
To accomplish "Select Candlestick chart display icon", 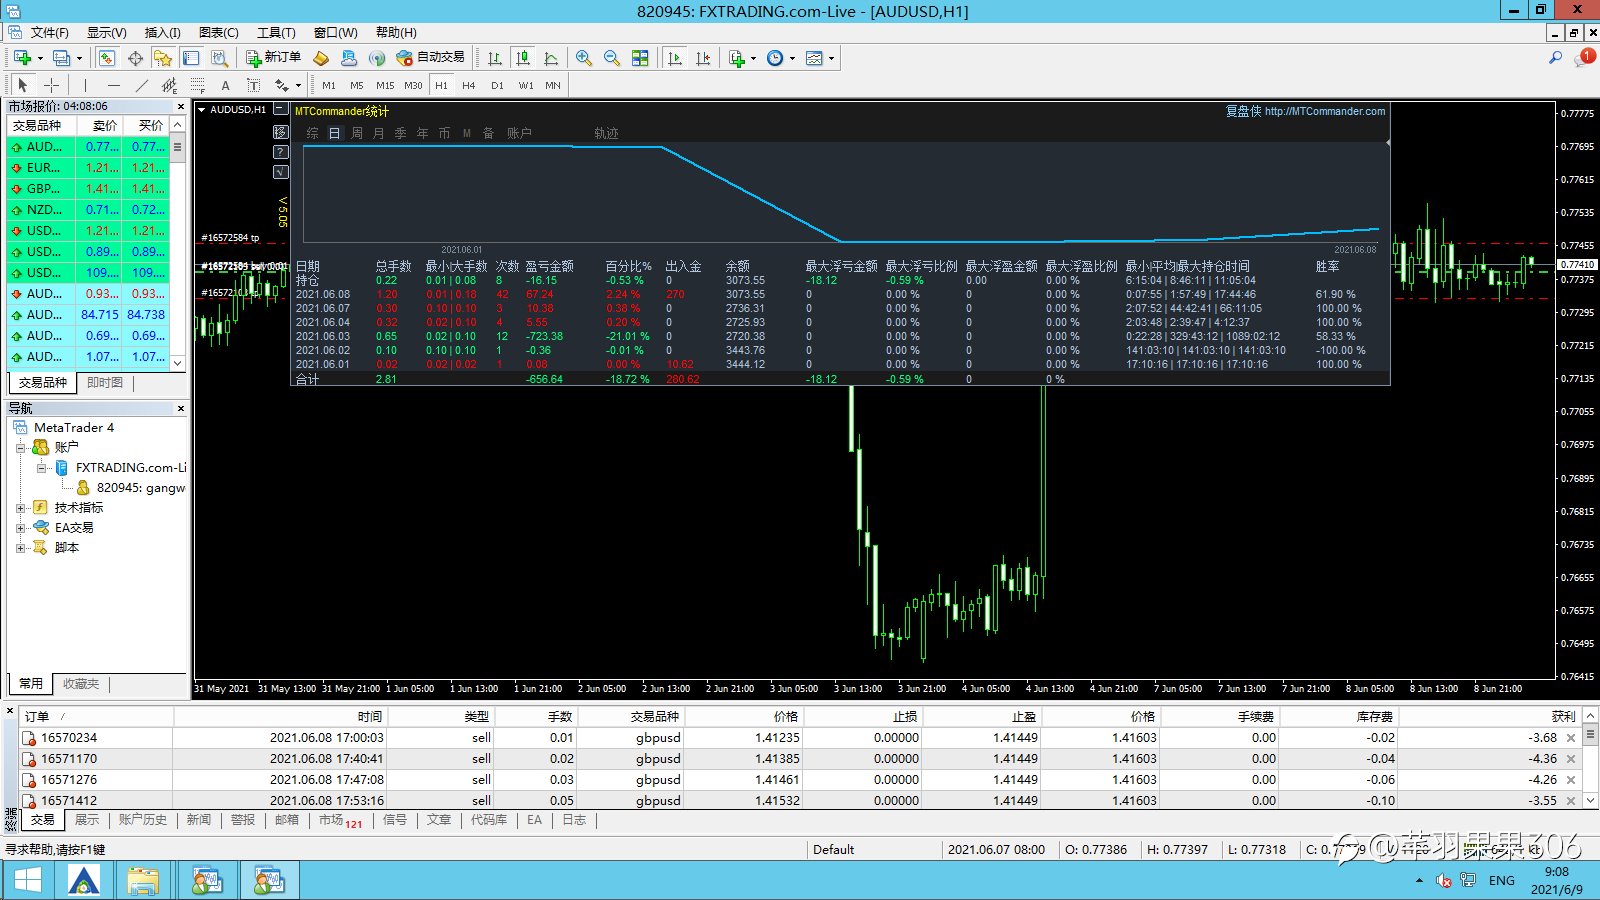I will pyautogui.click(x=523, y=58).
